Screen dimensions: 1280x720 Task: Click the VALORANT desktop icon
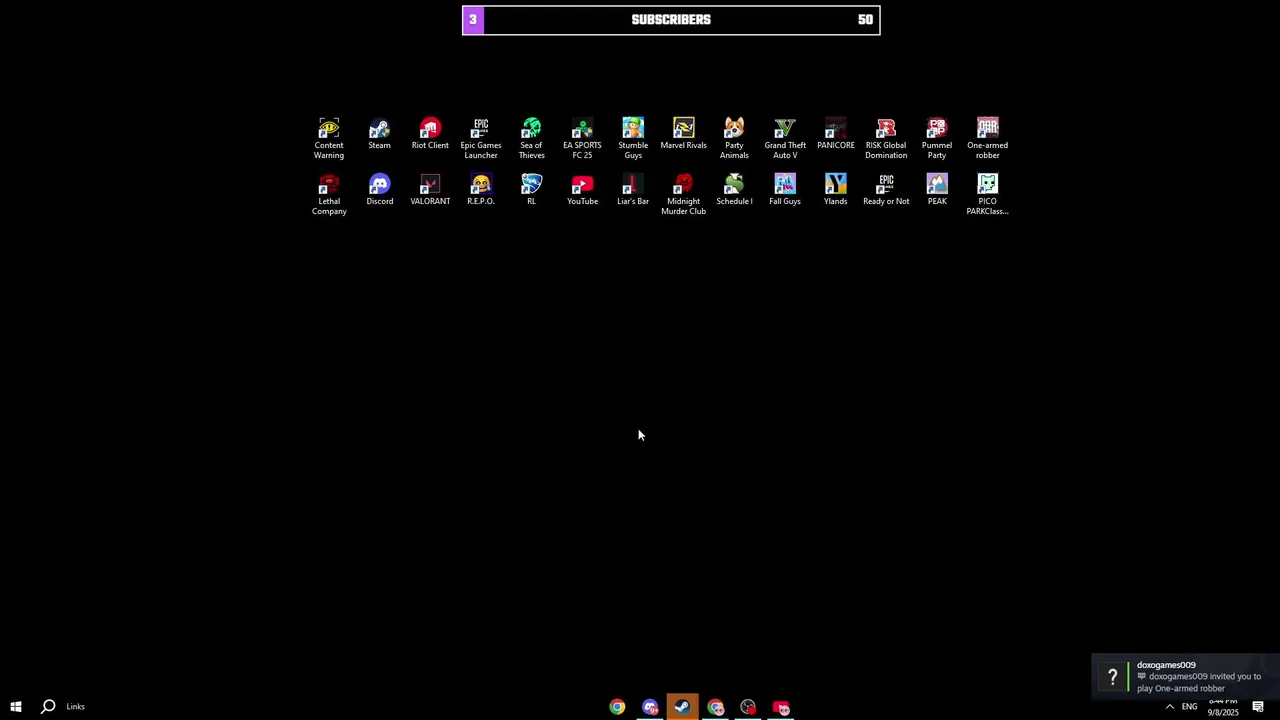430,189
